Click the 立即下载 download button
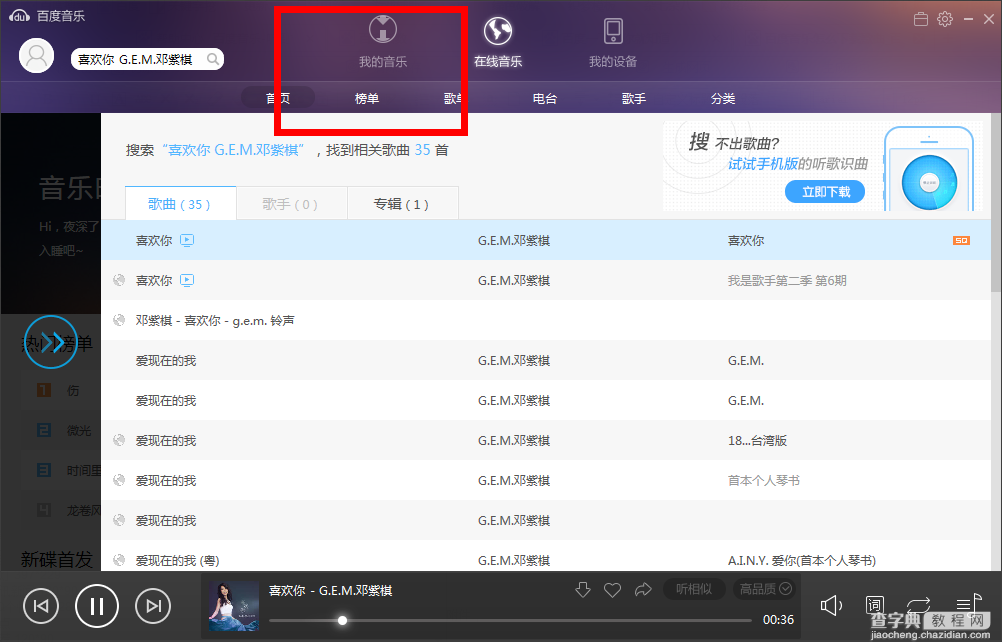Image resolution: width=1002 pixels, height=642 pixels. click(825, 192)
